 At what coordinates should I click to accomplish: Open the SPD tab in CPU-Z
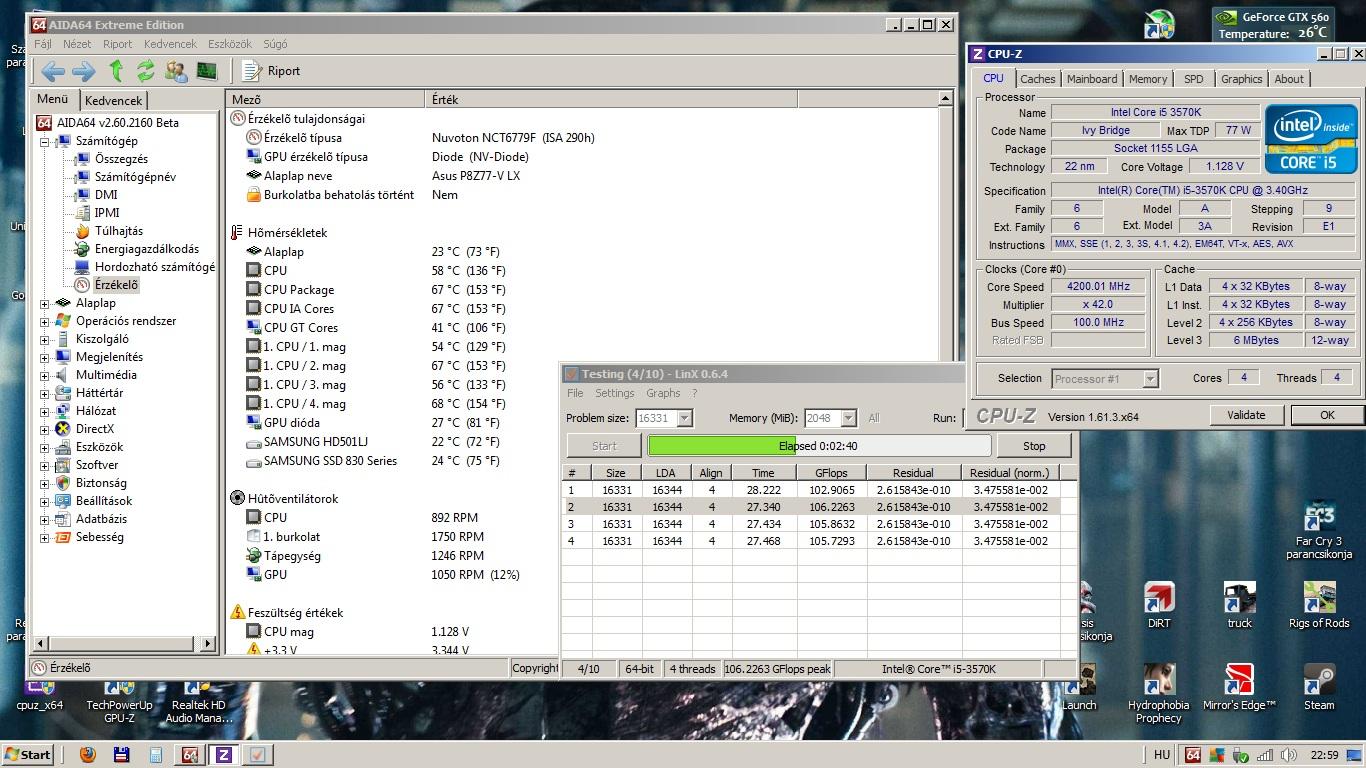point(1194,79)
